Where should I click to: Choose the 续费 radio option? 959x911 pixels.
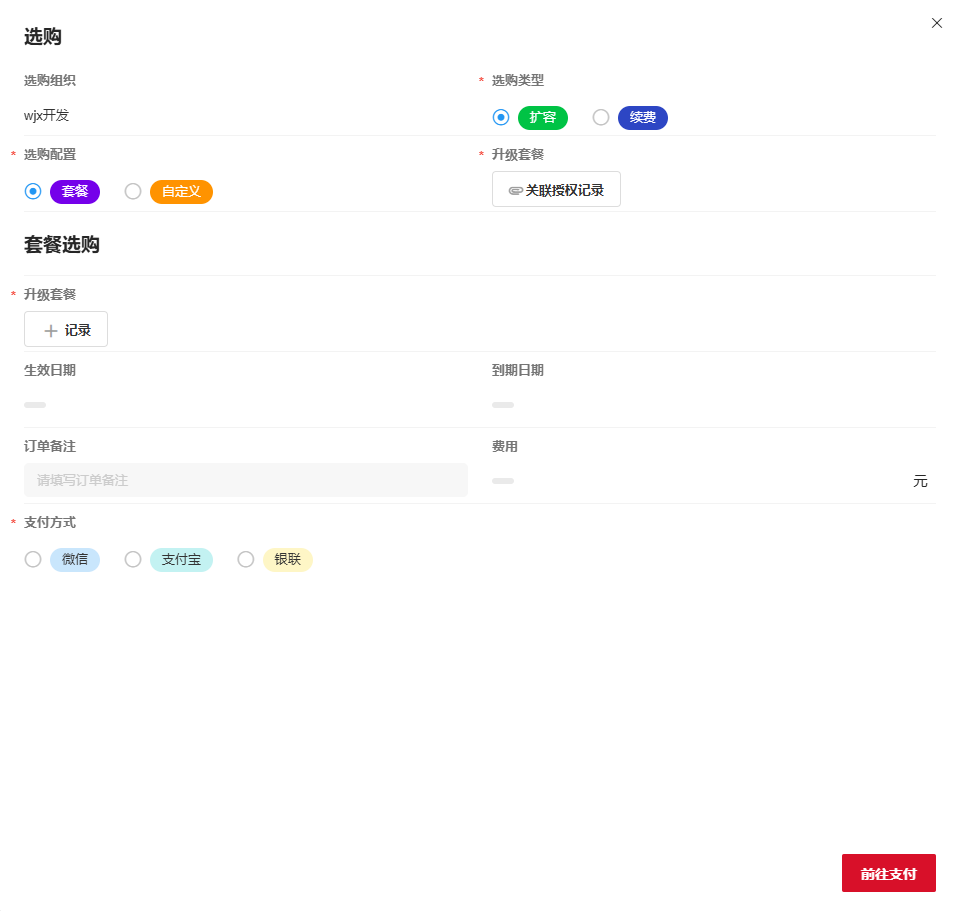(601, 118)
